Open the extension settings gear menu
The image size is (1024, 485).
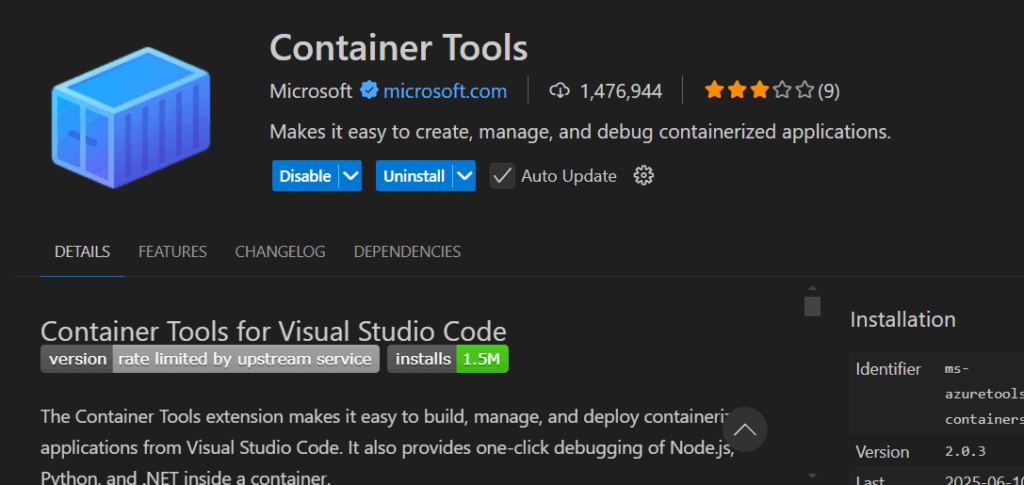[x=644, y=176]
